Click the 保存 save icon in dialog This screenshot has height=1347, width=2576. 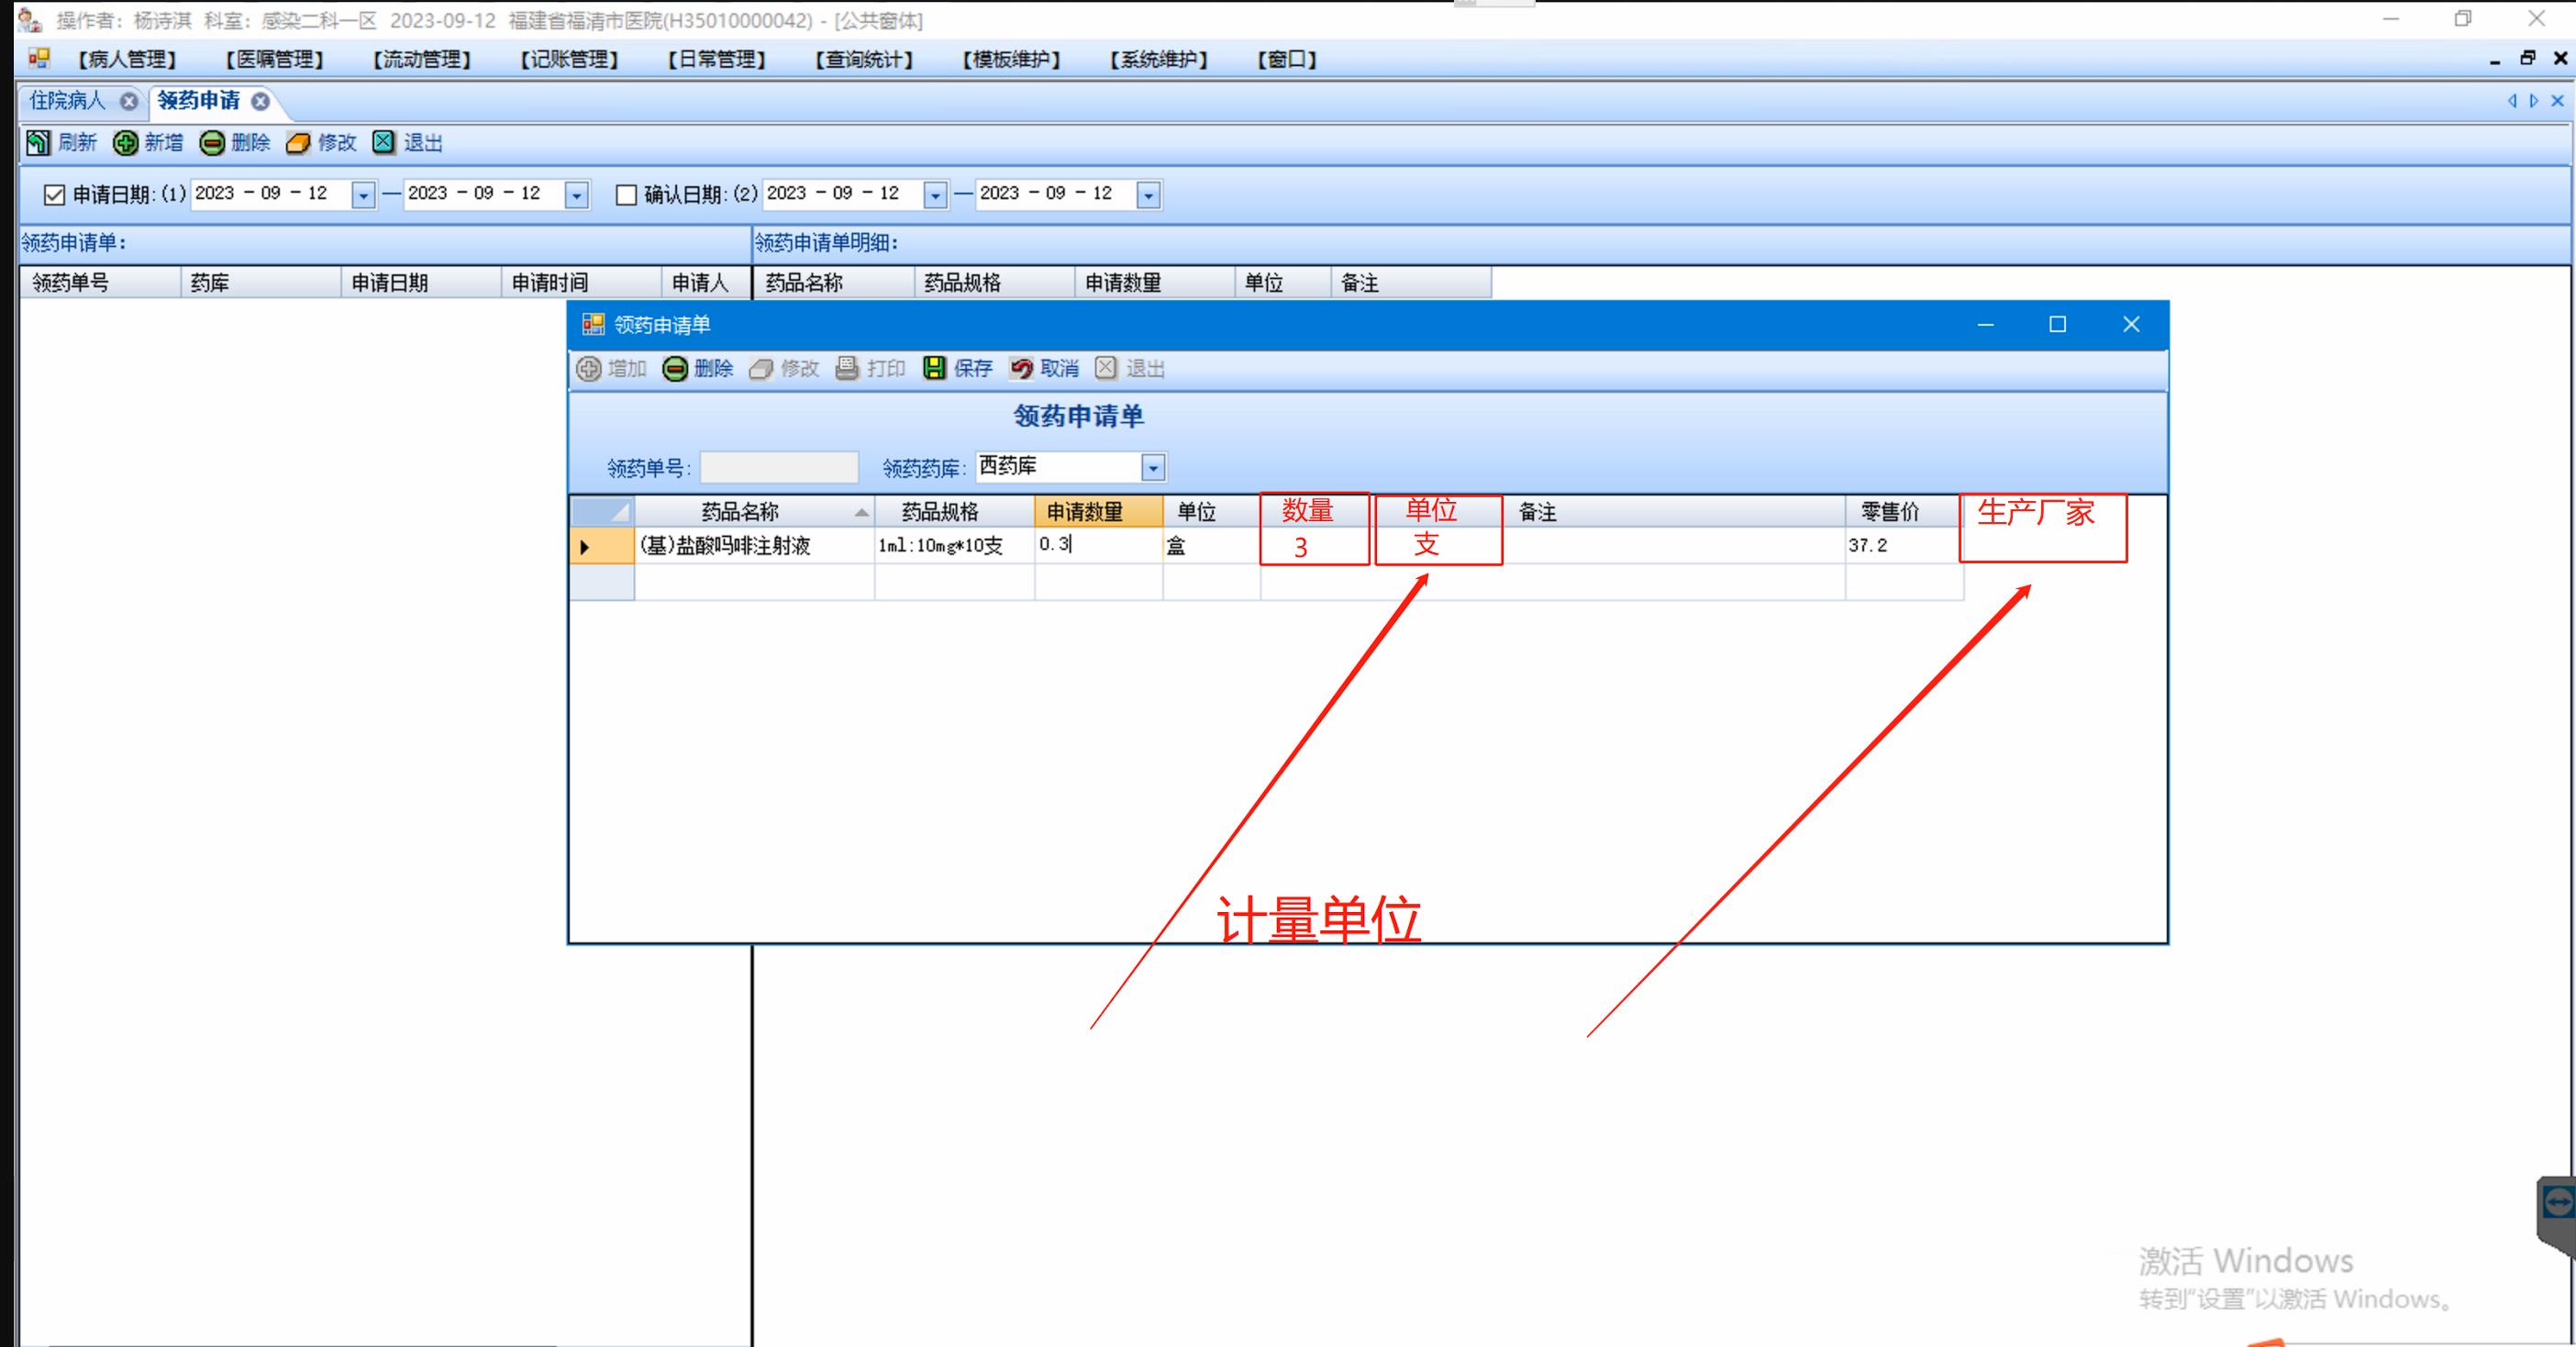point(934,369)
